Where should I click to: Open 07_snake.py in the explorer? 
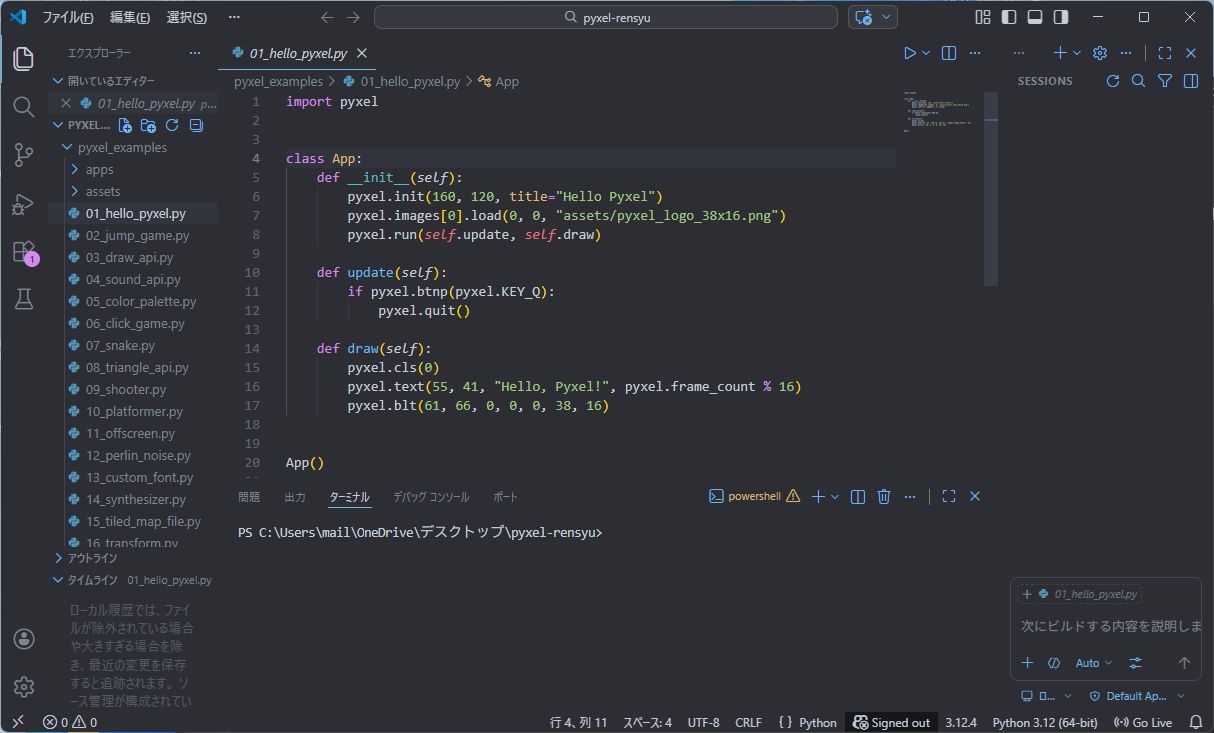(120, 345)
